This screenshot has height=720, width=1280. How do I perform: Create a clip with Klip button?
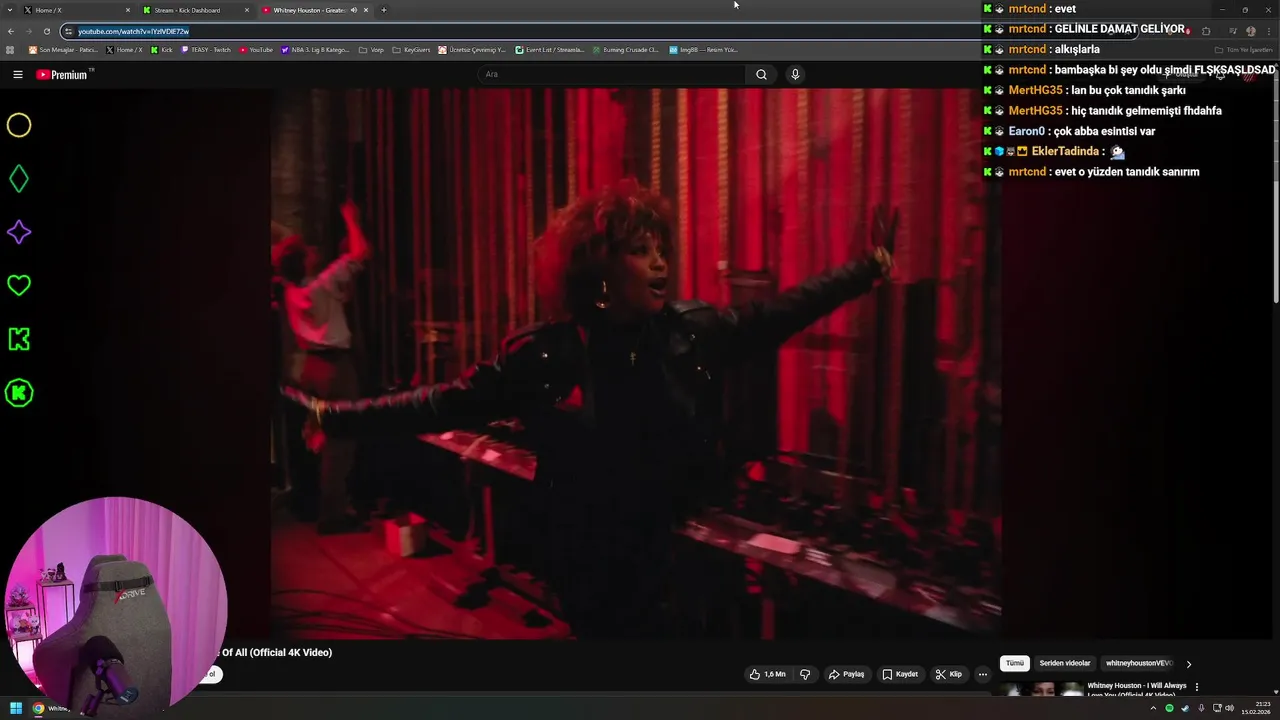(948, 674)
